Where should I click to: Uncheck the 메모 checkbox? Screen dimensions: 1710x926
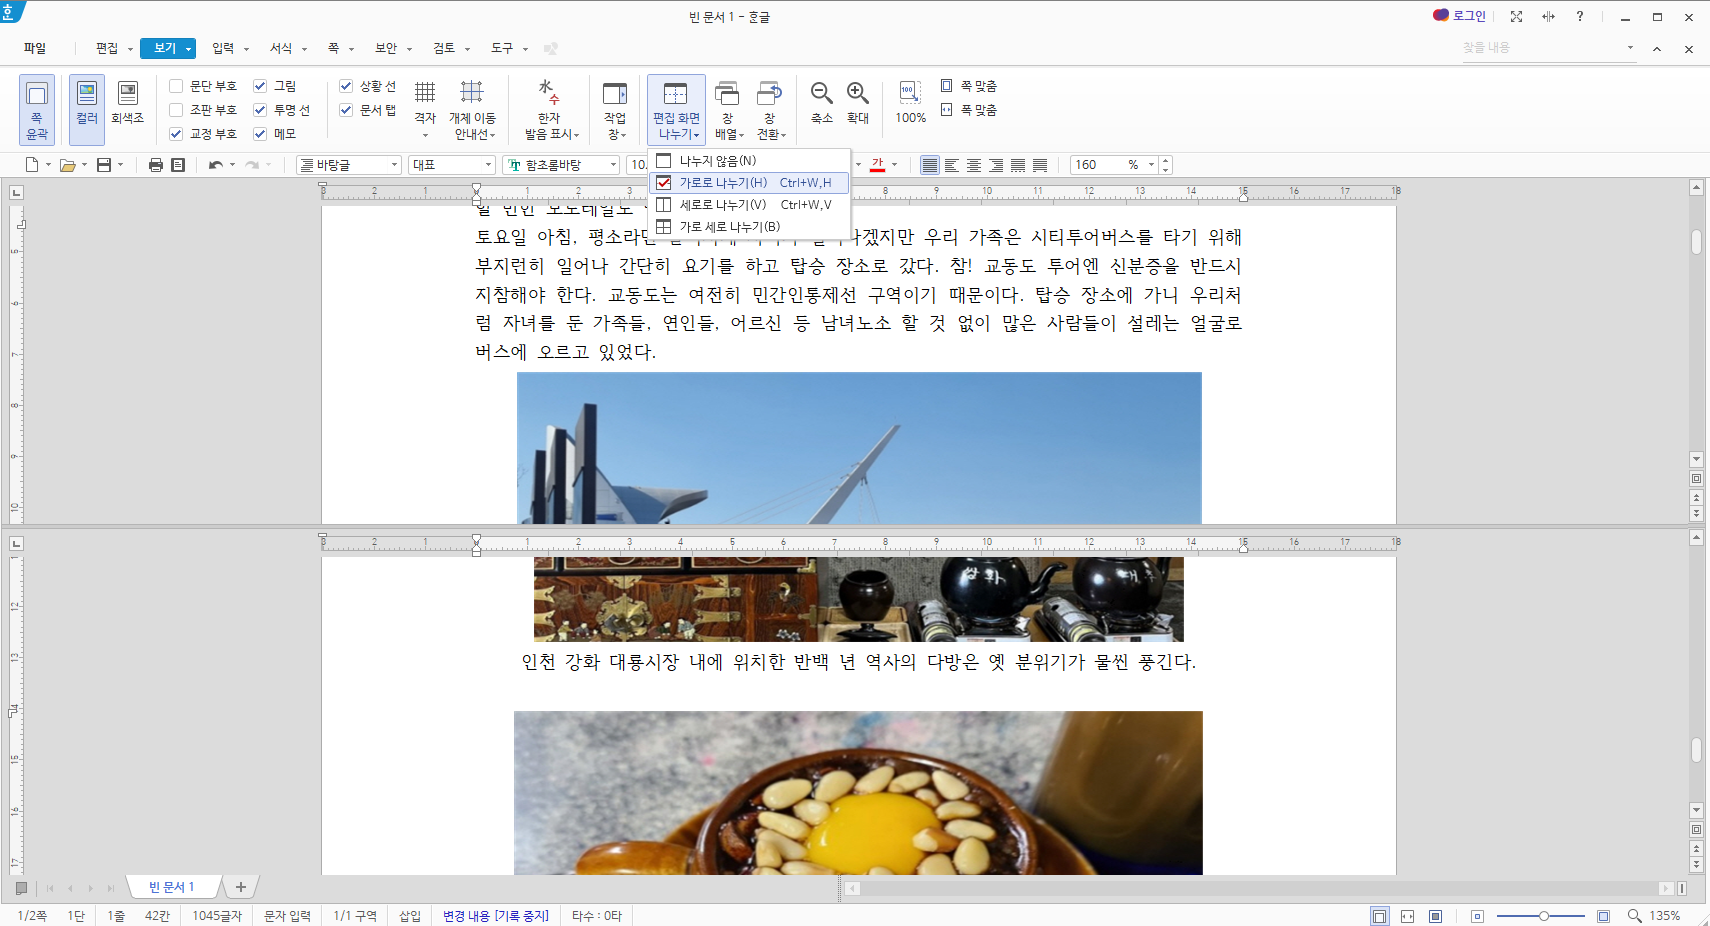point(260,134)
